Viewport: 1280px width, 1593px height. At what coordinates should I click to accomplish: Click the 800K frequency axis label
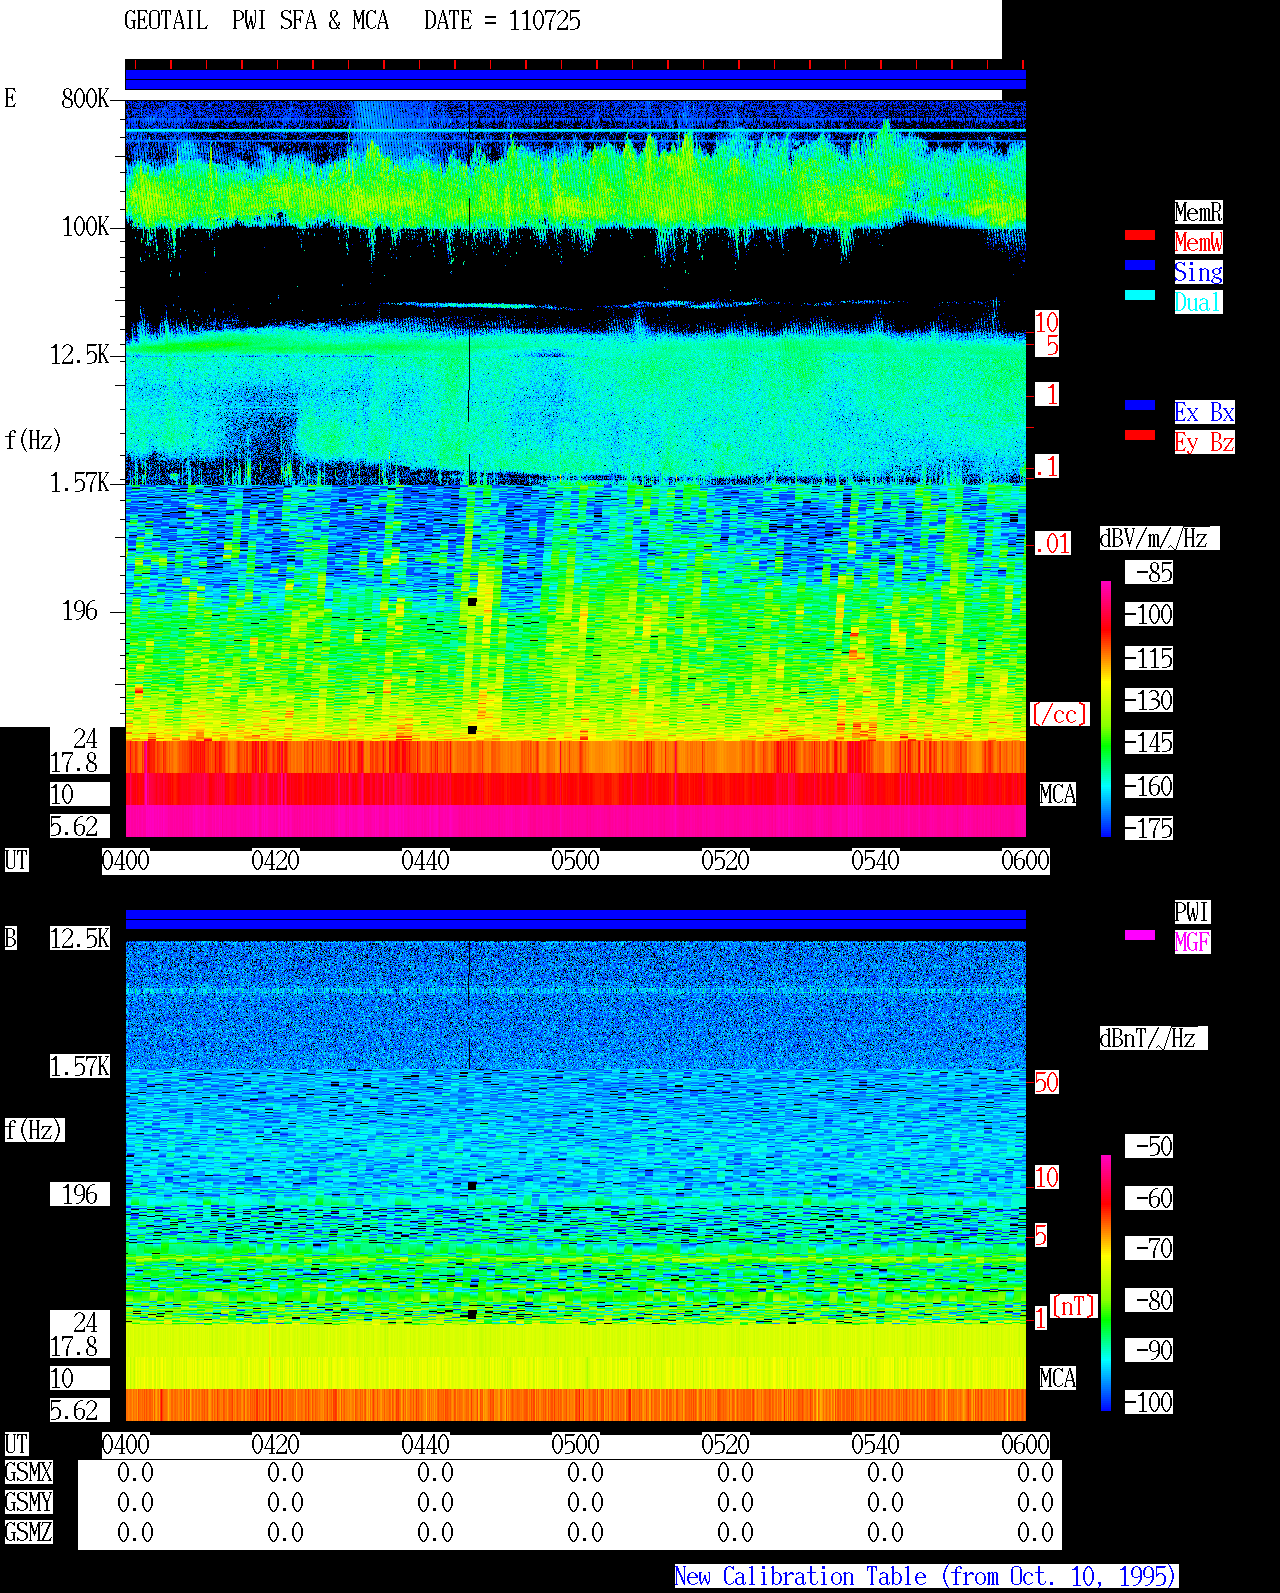85,98
